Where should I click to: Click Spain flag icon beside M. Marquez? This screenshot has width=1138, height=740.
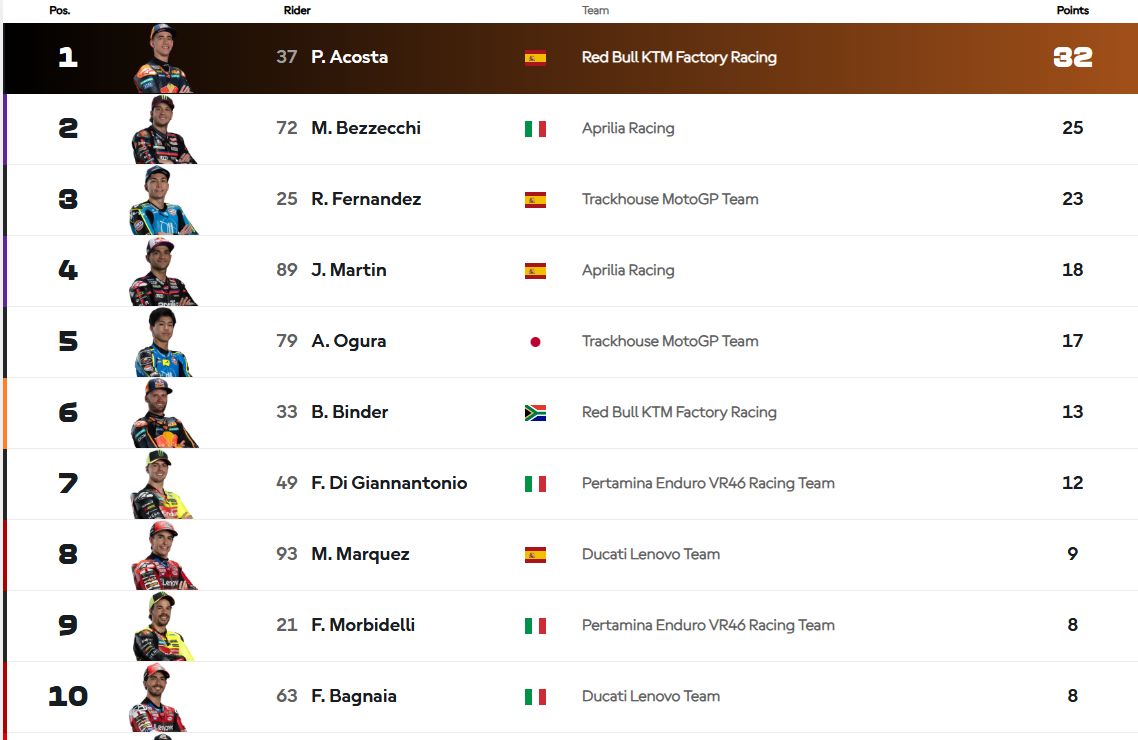535,555
